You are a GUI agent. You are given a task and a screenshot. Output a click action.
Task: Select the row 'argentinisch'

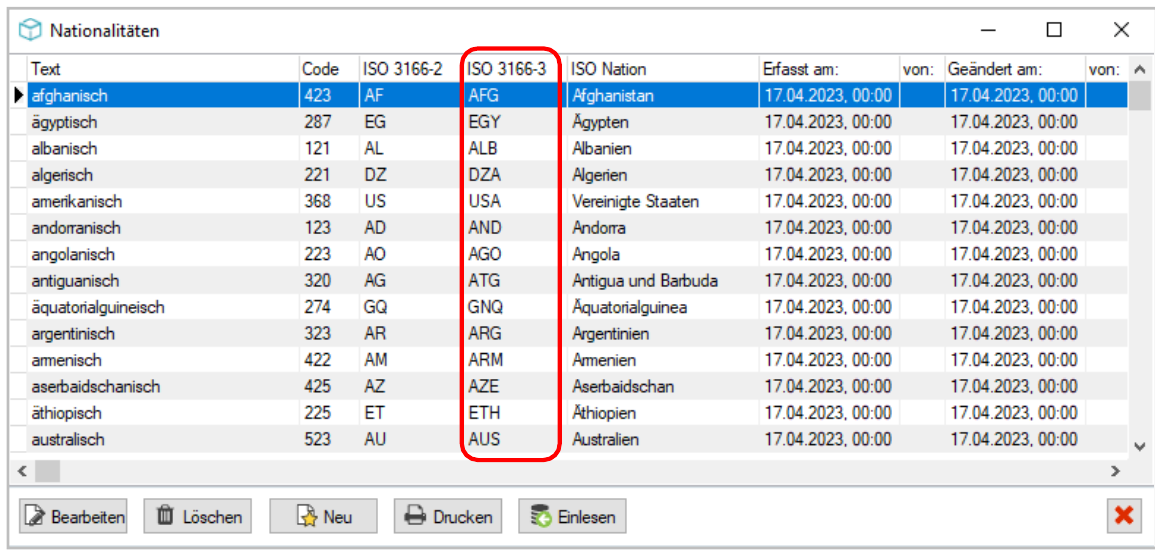[570, 334]
